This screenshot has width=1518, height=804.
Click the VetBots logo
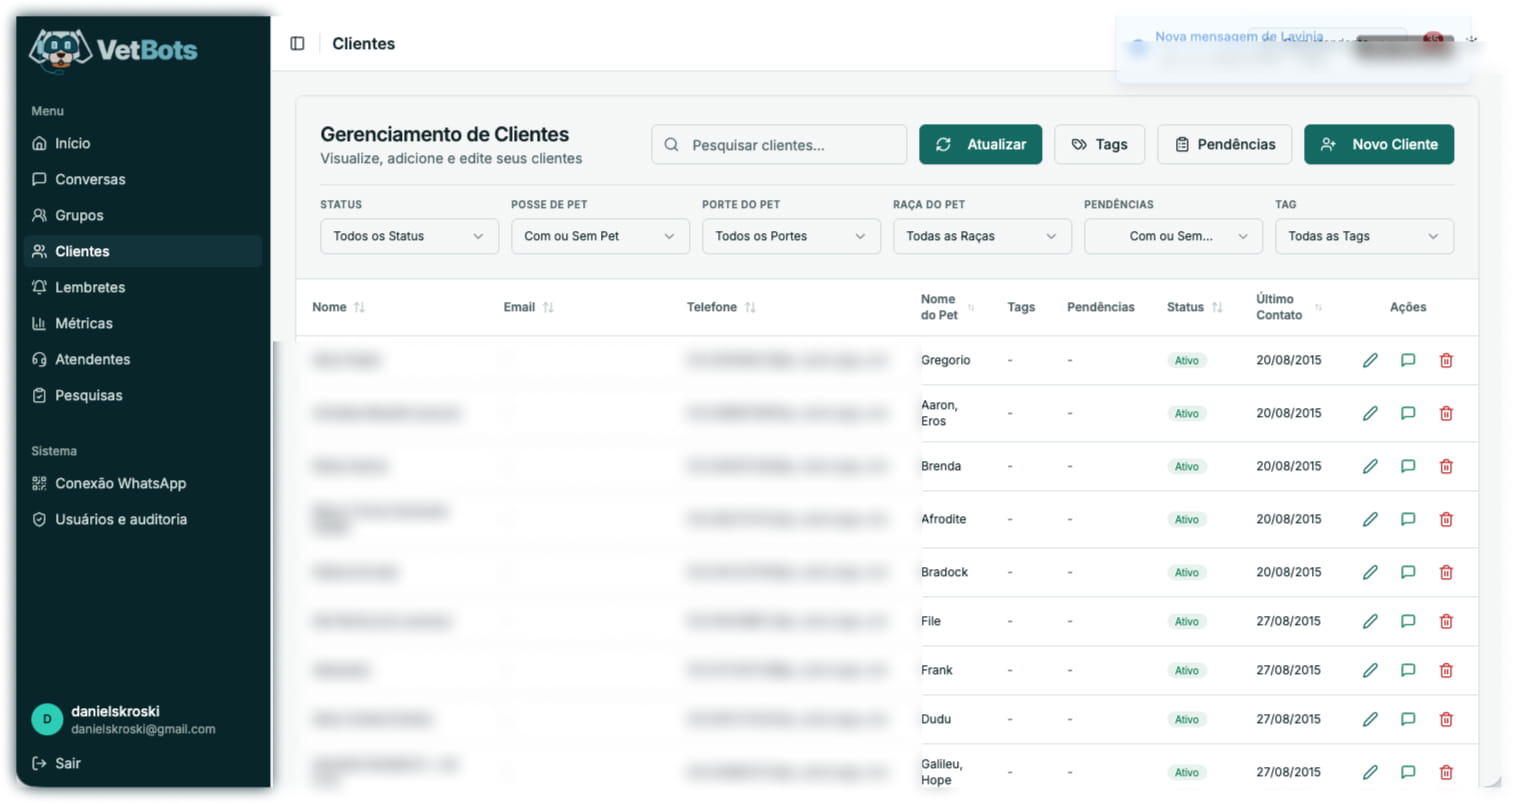(x=113, y=50)
